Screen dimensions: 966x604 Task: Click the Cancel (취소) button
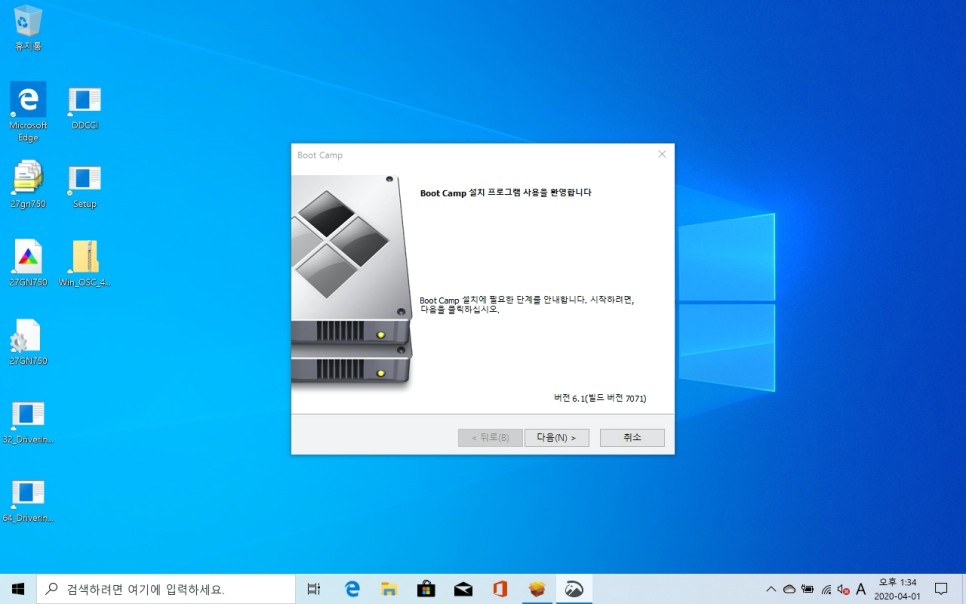(x=632, y=438)
